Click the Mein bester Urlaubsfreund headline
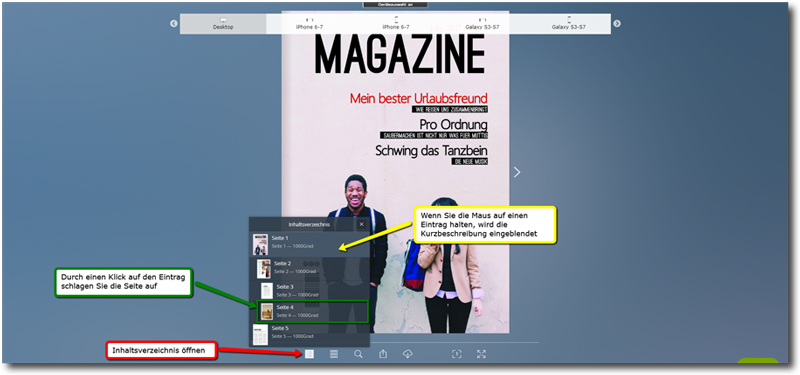The image size is (800, 375). (418, 98)
